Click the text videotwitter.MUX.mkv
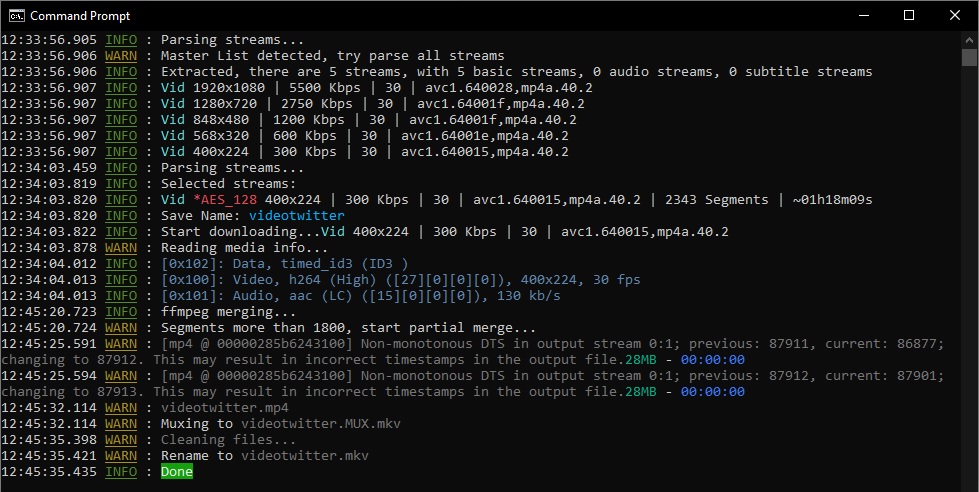 click(321, 423)
